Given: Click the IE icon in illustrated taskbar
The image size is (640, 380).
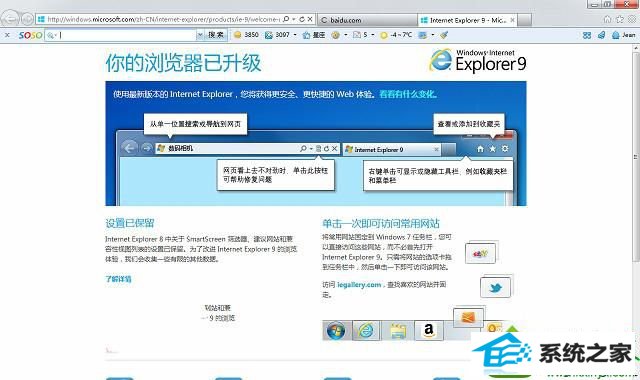Looking at the screenshot, I should (365, 331).
